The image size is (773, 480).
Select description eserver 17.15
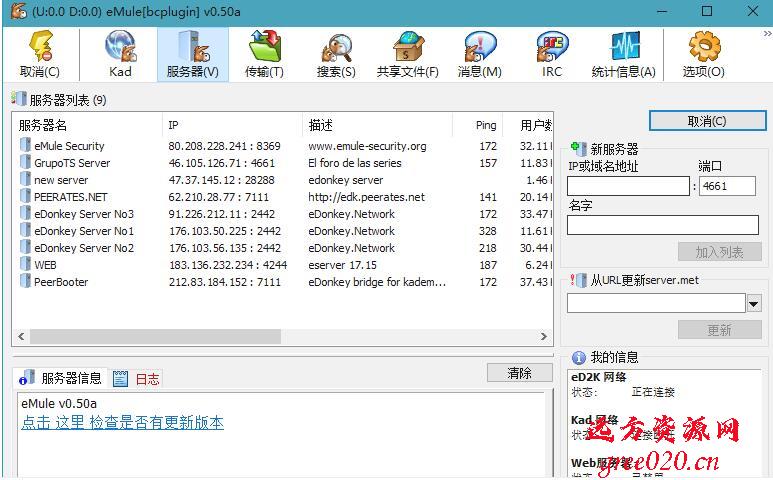tap(342, 265)
